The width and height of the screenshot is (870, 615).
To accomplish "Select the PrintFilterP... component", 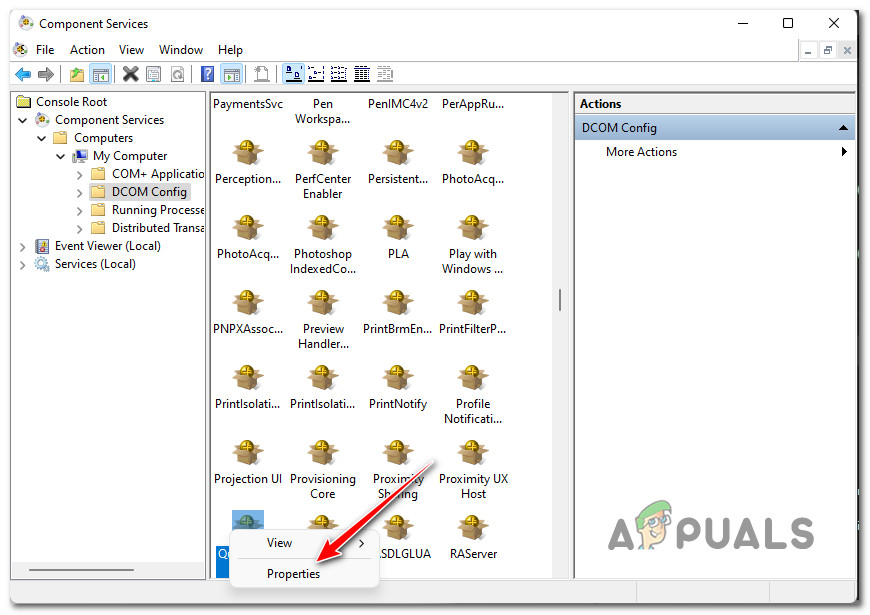I will tap(473, 312).
